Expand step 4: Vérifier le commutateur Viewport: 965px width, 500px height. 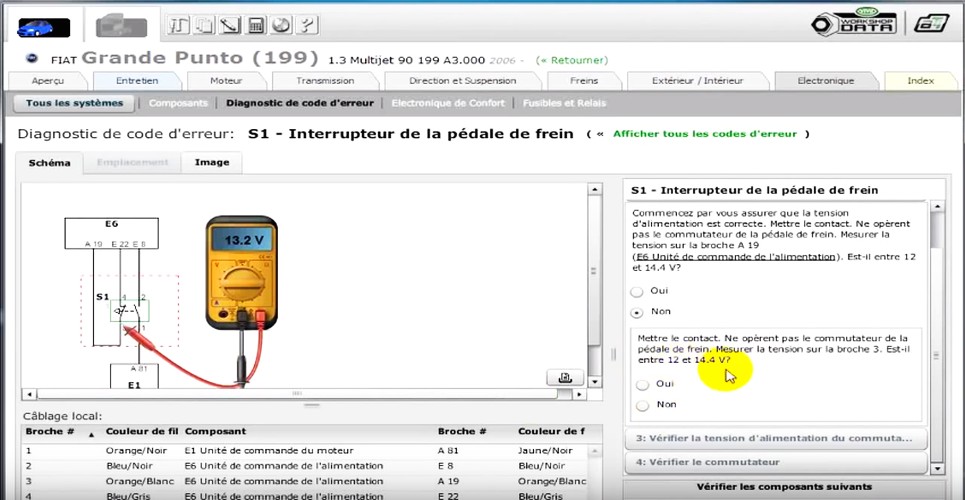775,462
